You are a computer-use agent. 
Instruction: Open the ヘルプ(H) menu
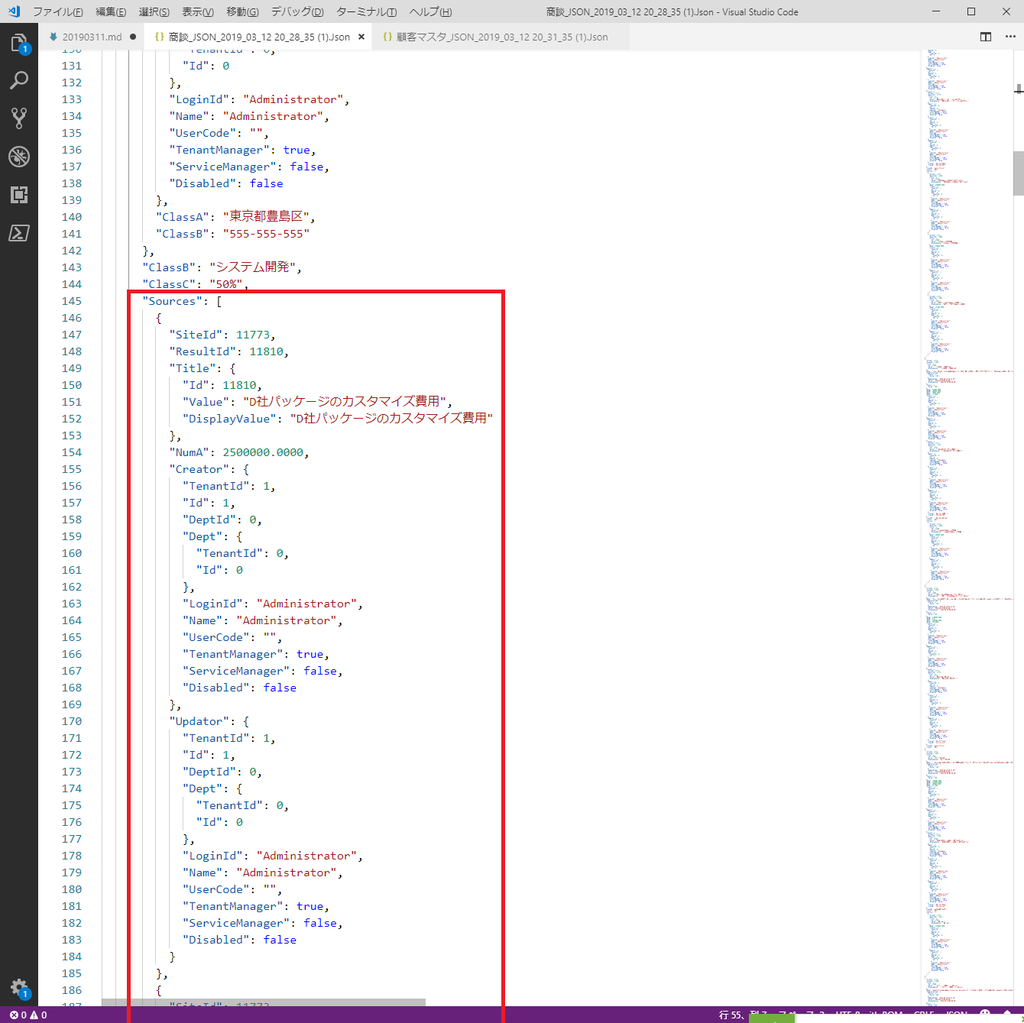point(430,12)
